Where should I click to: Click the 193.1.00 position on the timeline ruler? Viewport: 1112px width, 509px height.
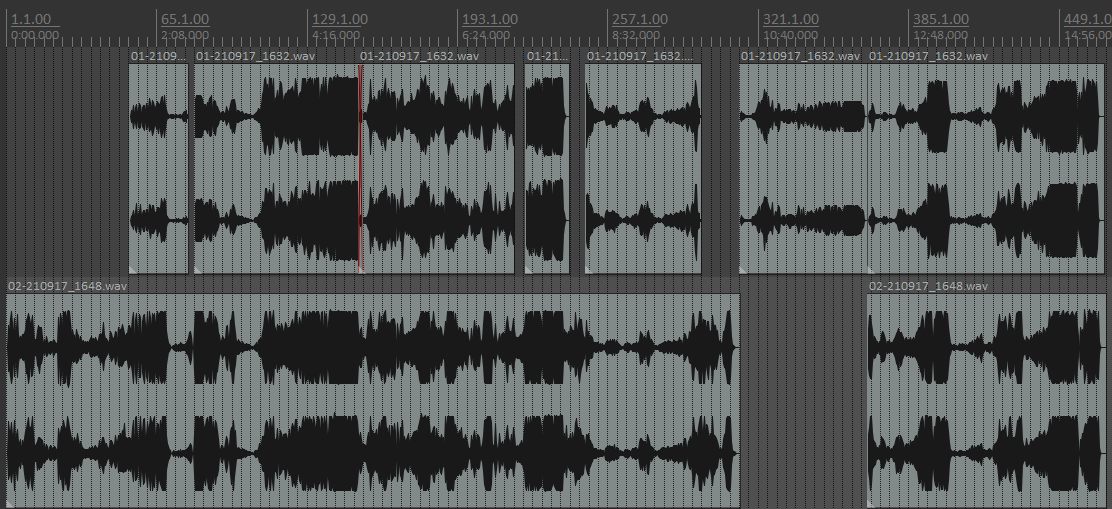pos(490,19)
